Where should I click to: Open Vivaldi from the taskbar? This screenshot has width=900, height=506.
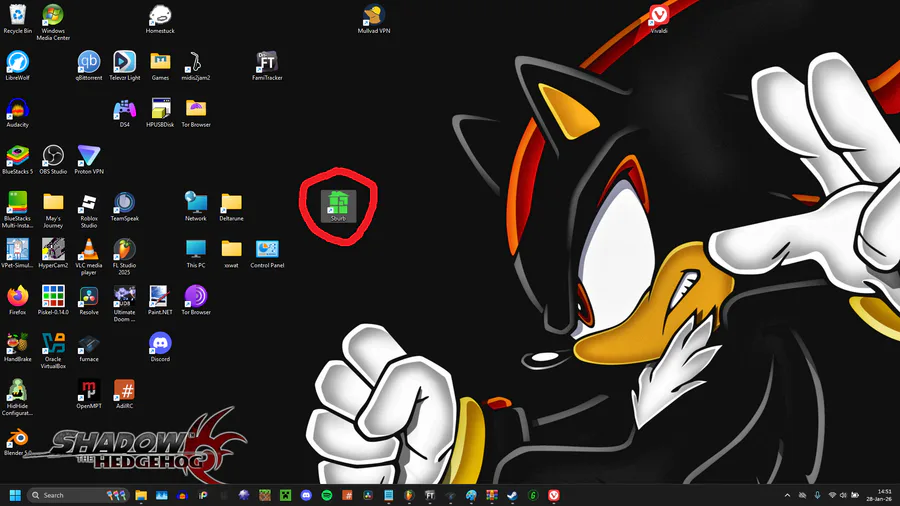point(553,495)
